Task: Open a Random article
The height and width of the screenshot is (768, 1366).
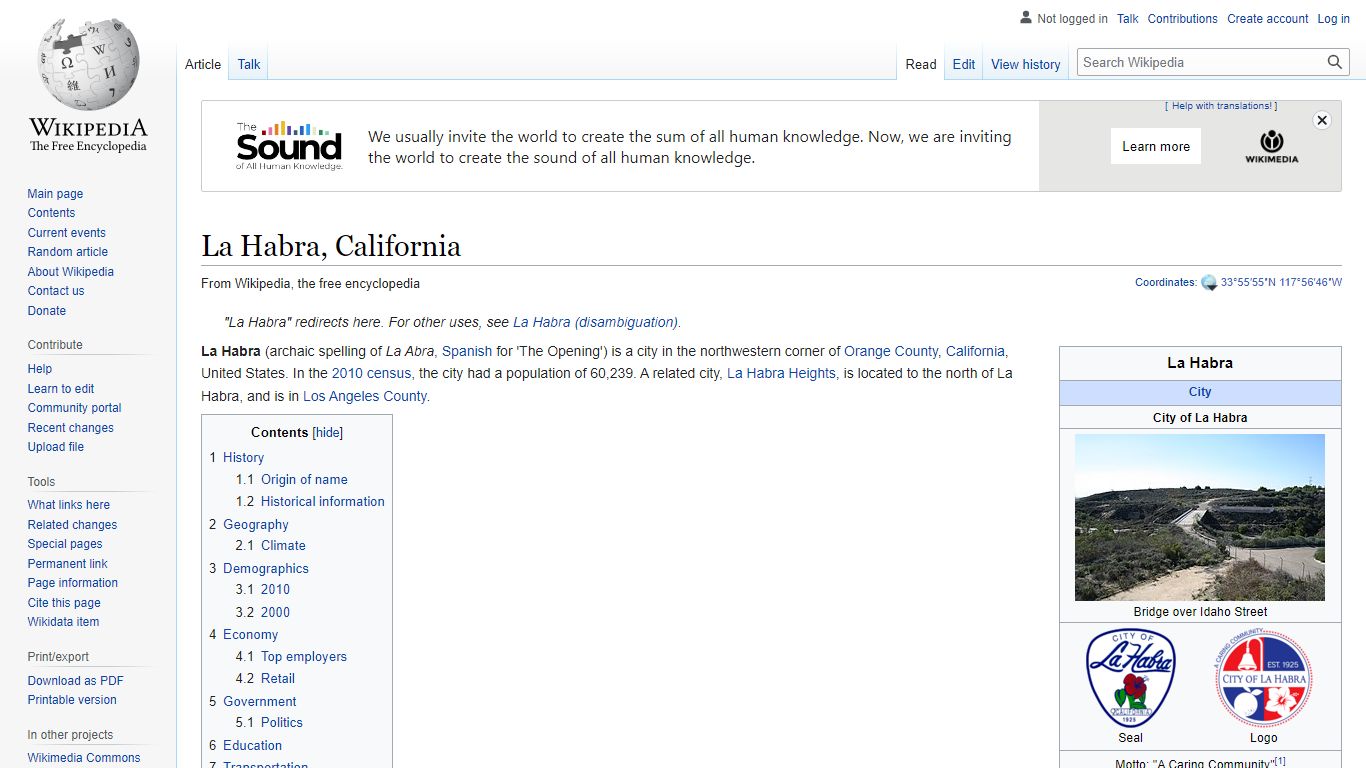Action: tap(67, 252)
